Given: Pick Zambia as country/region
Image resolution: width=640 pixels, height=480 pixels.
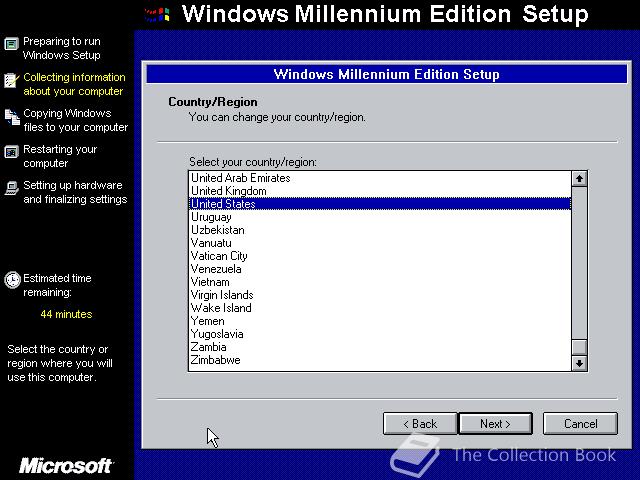Looking at the screenshot, I should pyautogui.click(x=380, y=347).
